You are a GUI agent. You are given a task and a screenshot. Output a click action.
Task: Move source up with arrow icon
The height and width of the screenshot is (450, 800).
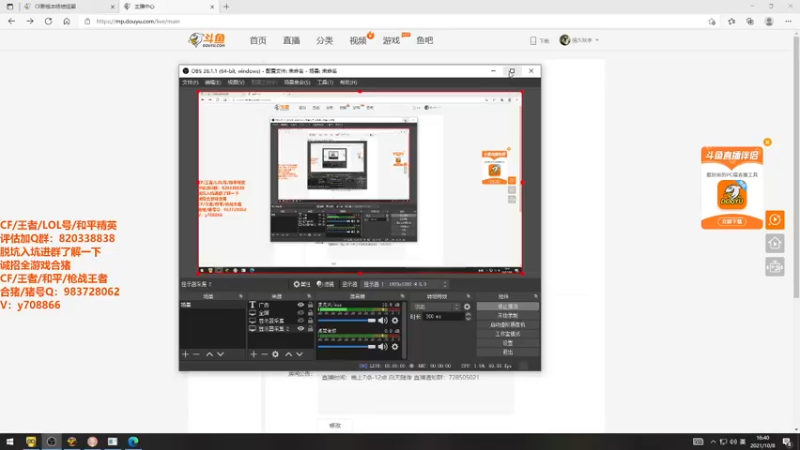288,354
